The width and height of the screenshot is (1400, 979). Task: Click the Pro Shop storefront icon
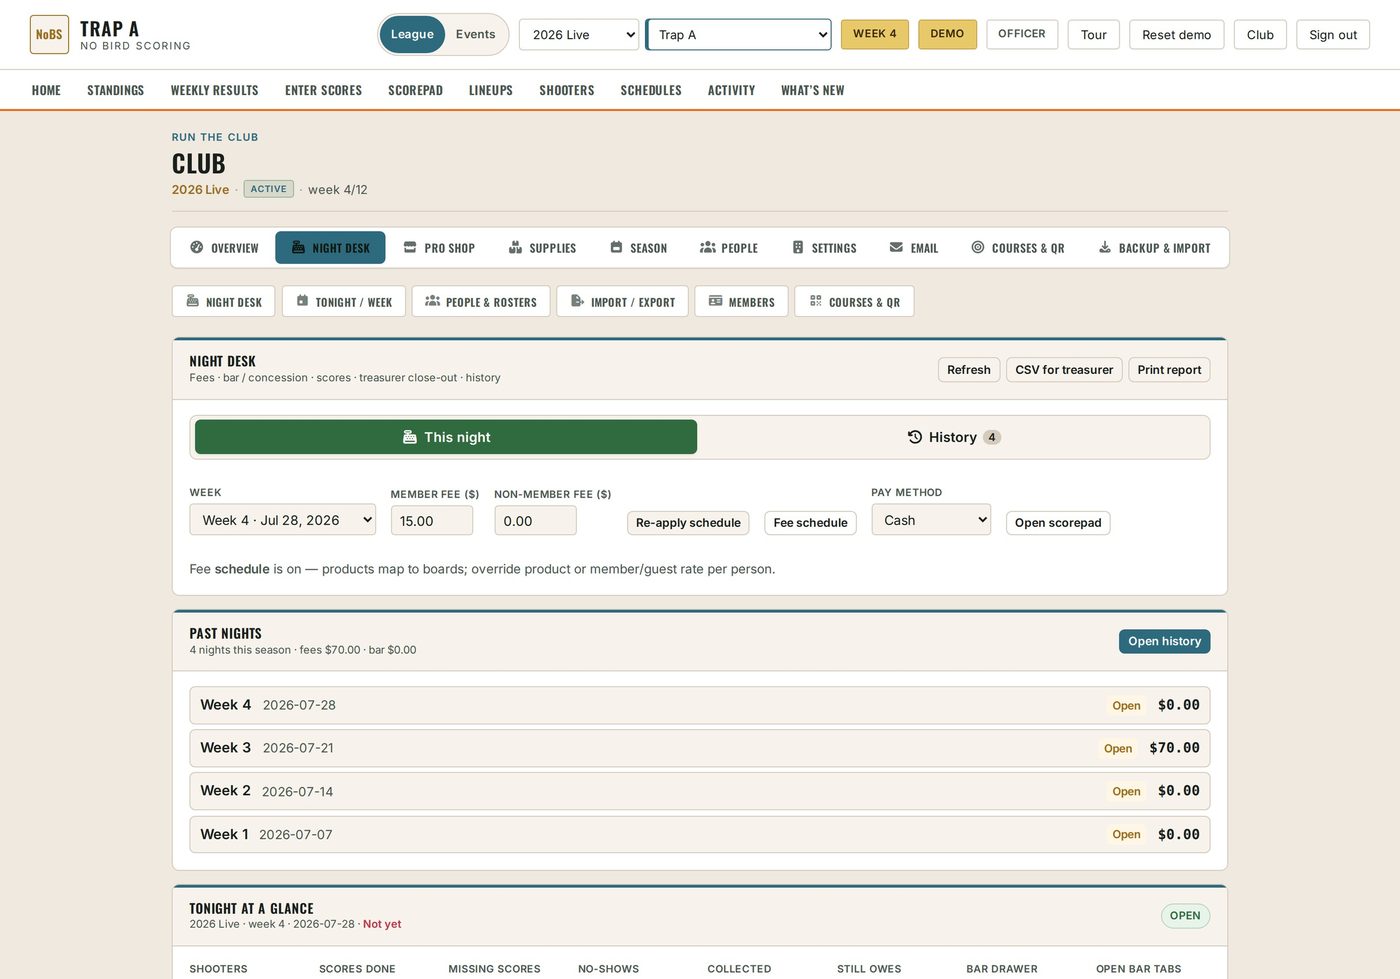410,247
